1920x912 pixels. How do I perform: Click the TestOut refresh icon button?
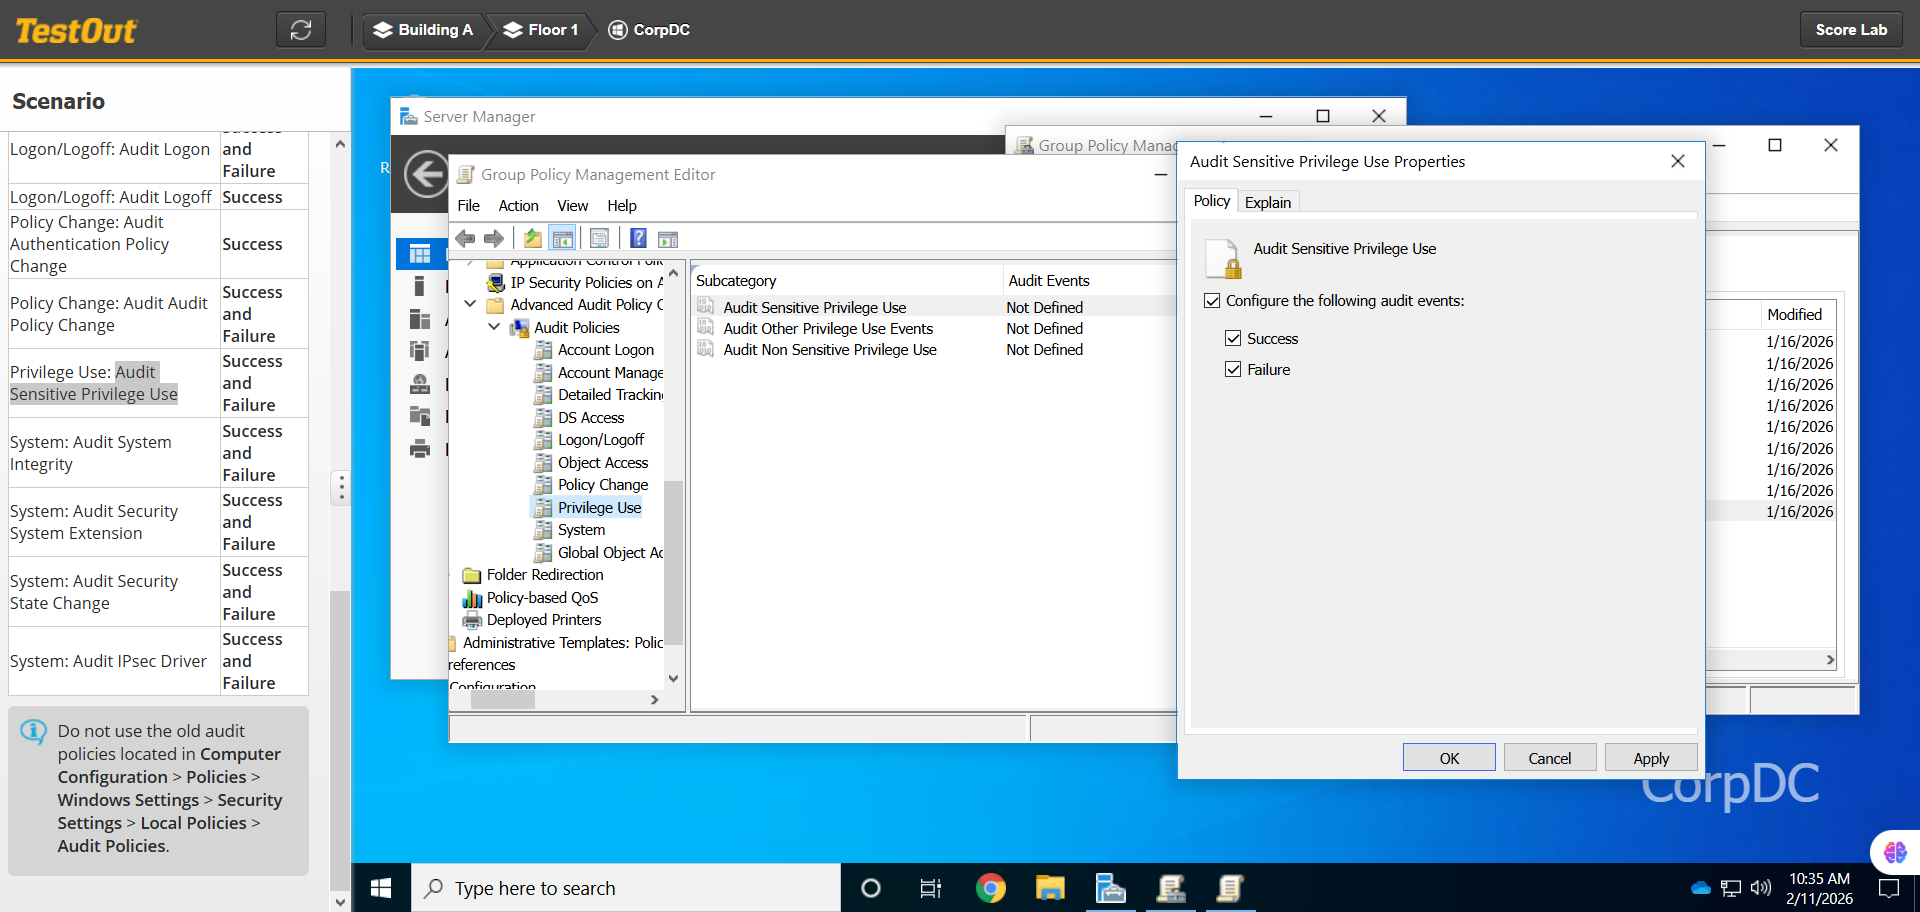click(x=301, y=30)
